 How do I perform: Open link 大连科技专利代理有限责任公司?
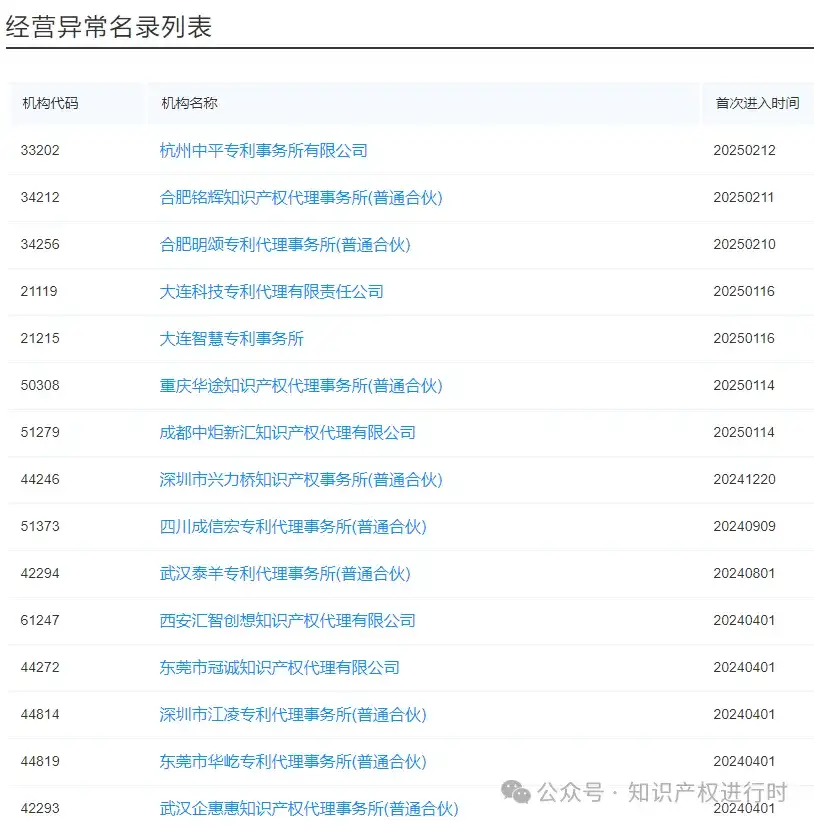(x=271, y=291)
